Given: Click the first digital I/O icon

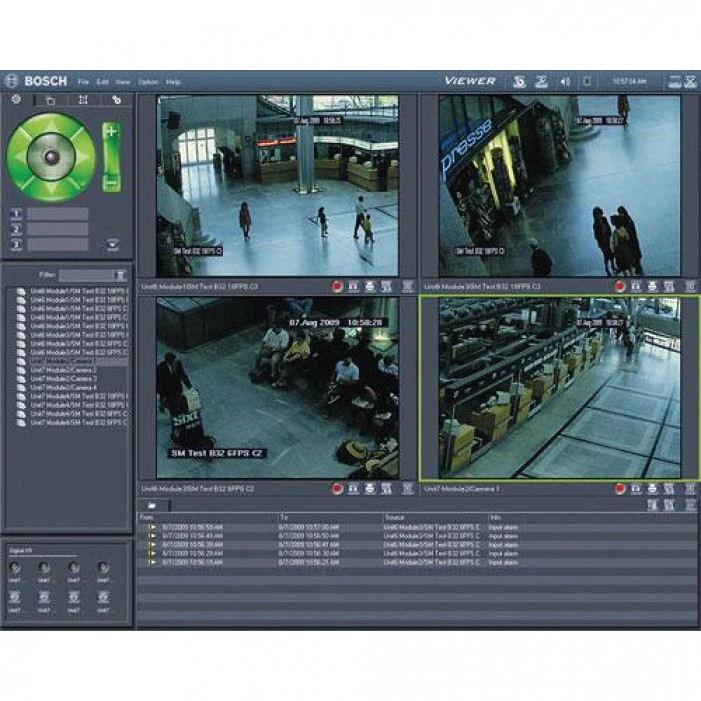Looking at the screenshot, I should (16, 568).
